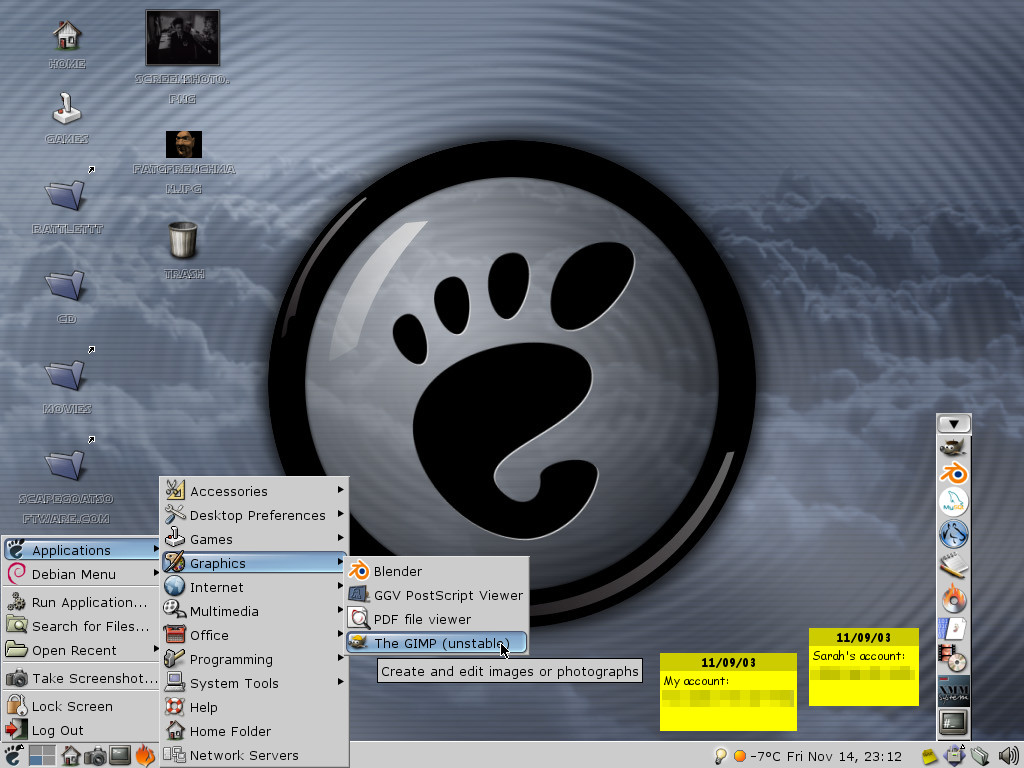The height and width of the screenshot is (768, 1024).
Task: Open the Trash desktop icon
Action: pyautogui.click(x=184, y=249)
